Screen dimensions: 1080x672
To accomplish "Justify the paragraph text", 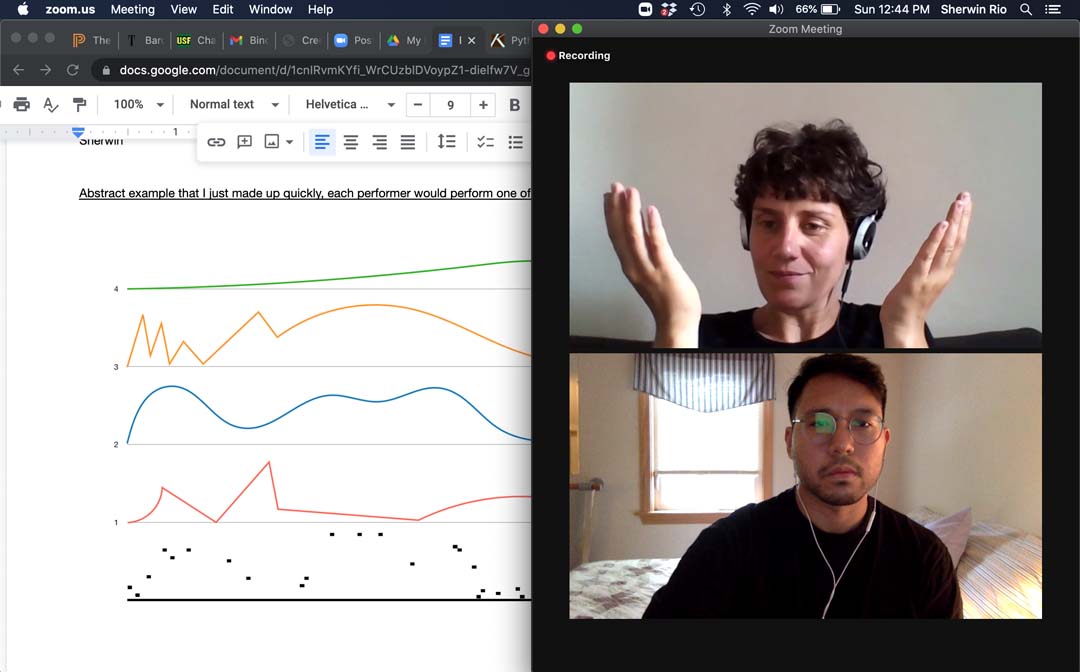I will [408, 142].
